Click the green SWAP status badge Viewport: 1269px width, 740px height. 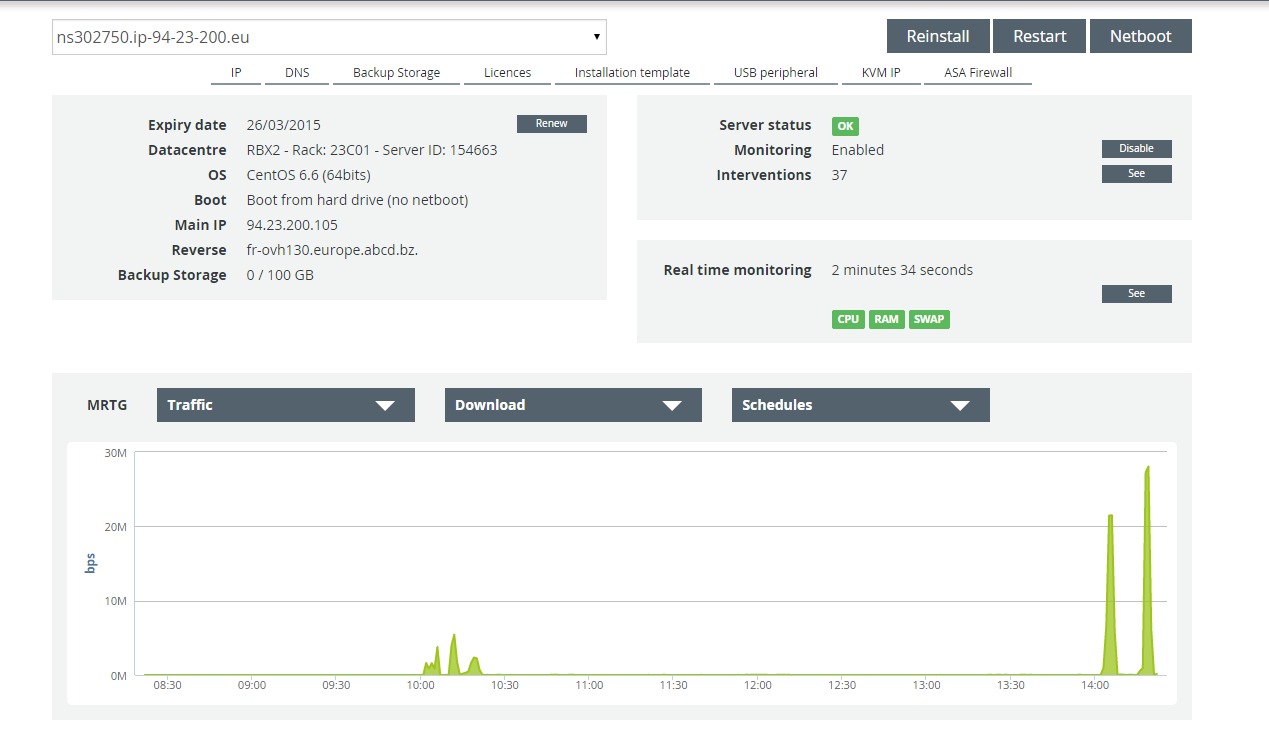tap(928, 319)
